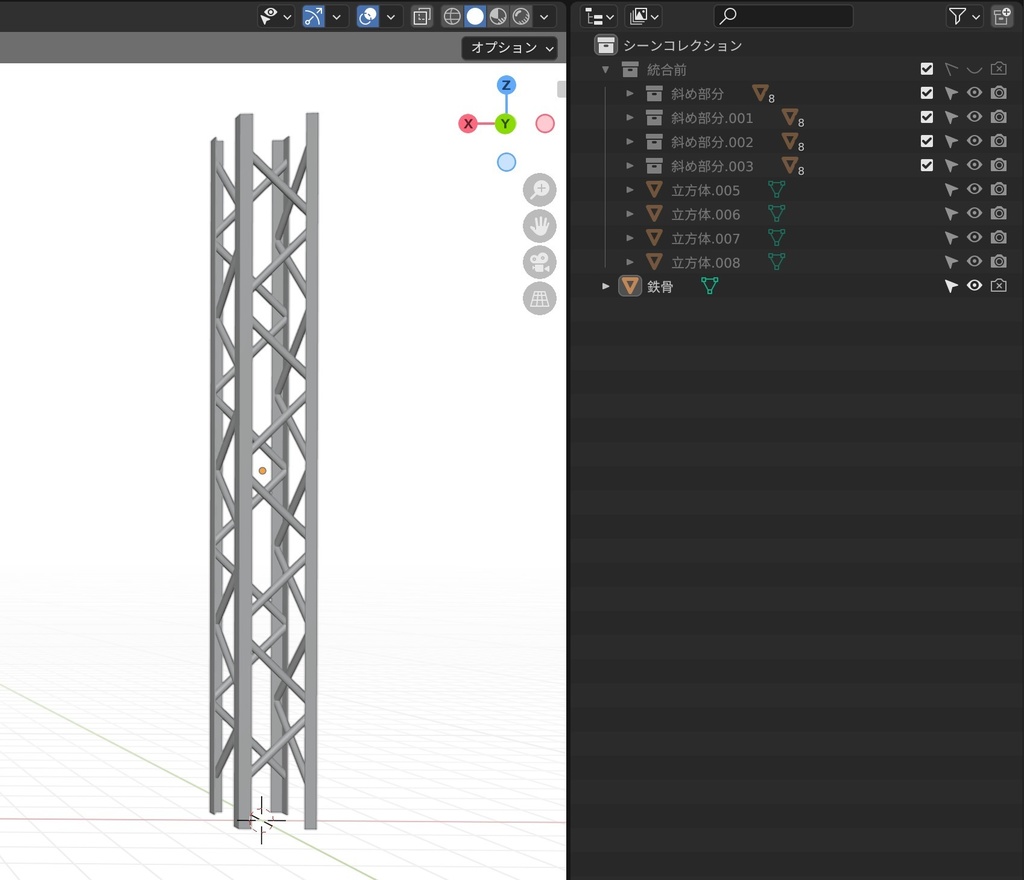
Task: Toggle X-Ray mode in the viewport
Action: pyautogui.click(x=421, y=16)
